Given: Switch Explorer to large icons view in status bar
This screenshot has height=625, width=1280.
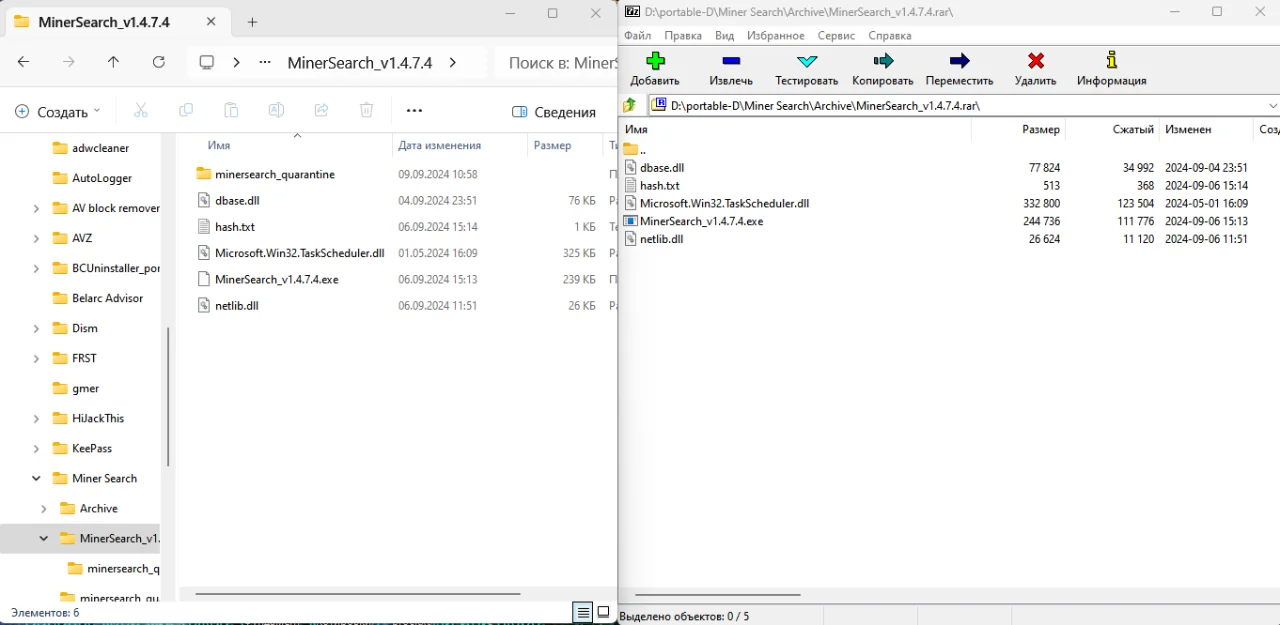Looking at the screenshot, I should coord(603,612).
